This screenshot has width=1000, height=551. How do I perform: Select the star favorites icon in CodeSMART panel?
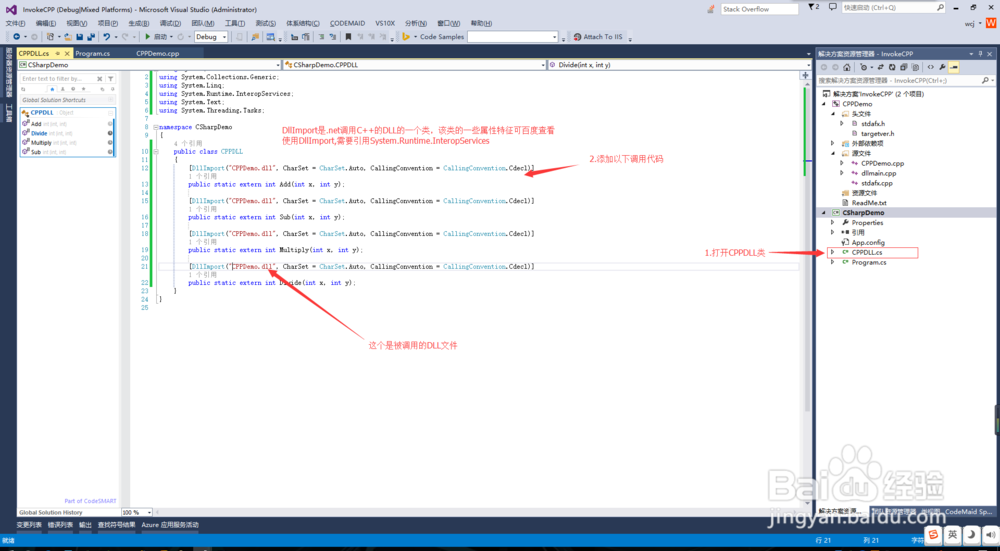(x=82, y=89)
